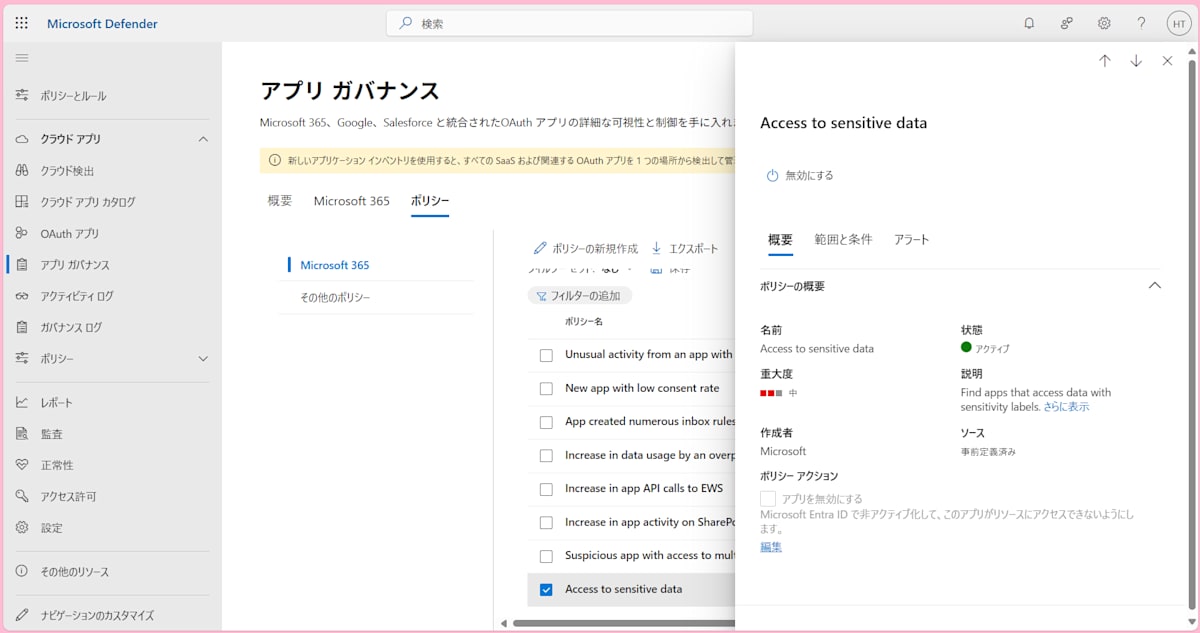Open the community connections icon in header
The width and height of the screenshot is (1200, 633).
[1067, 23]
